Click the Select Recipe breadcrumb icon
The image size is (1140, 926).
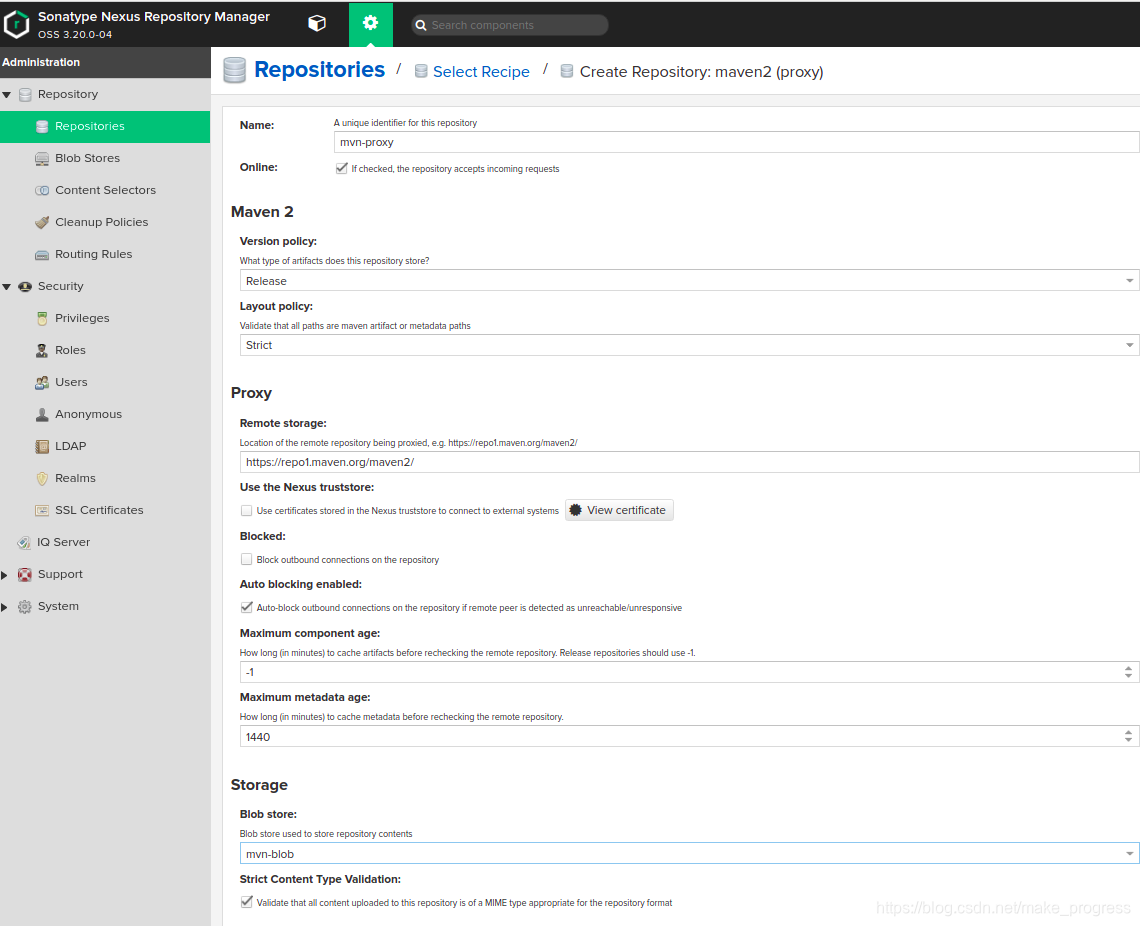(421, 71)
